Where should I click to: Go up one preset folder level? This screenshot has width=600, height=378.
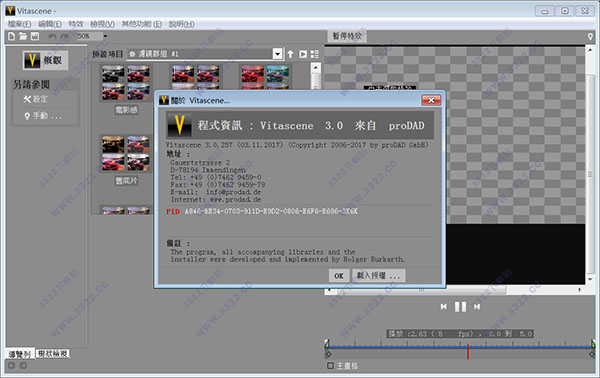pos(290,54)
